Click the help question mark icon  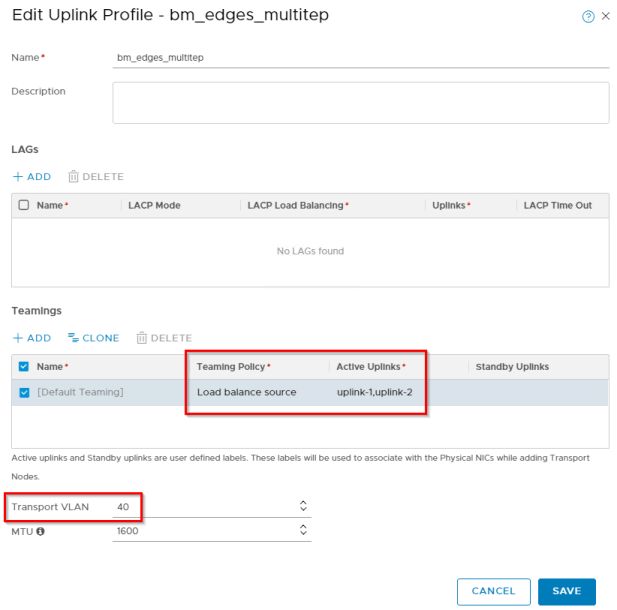point(588,17)
